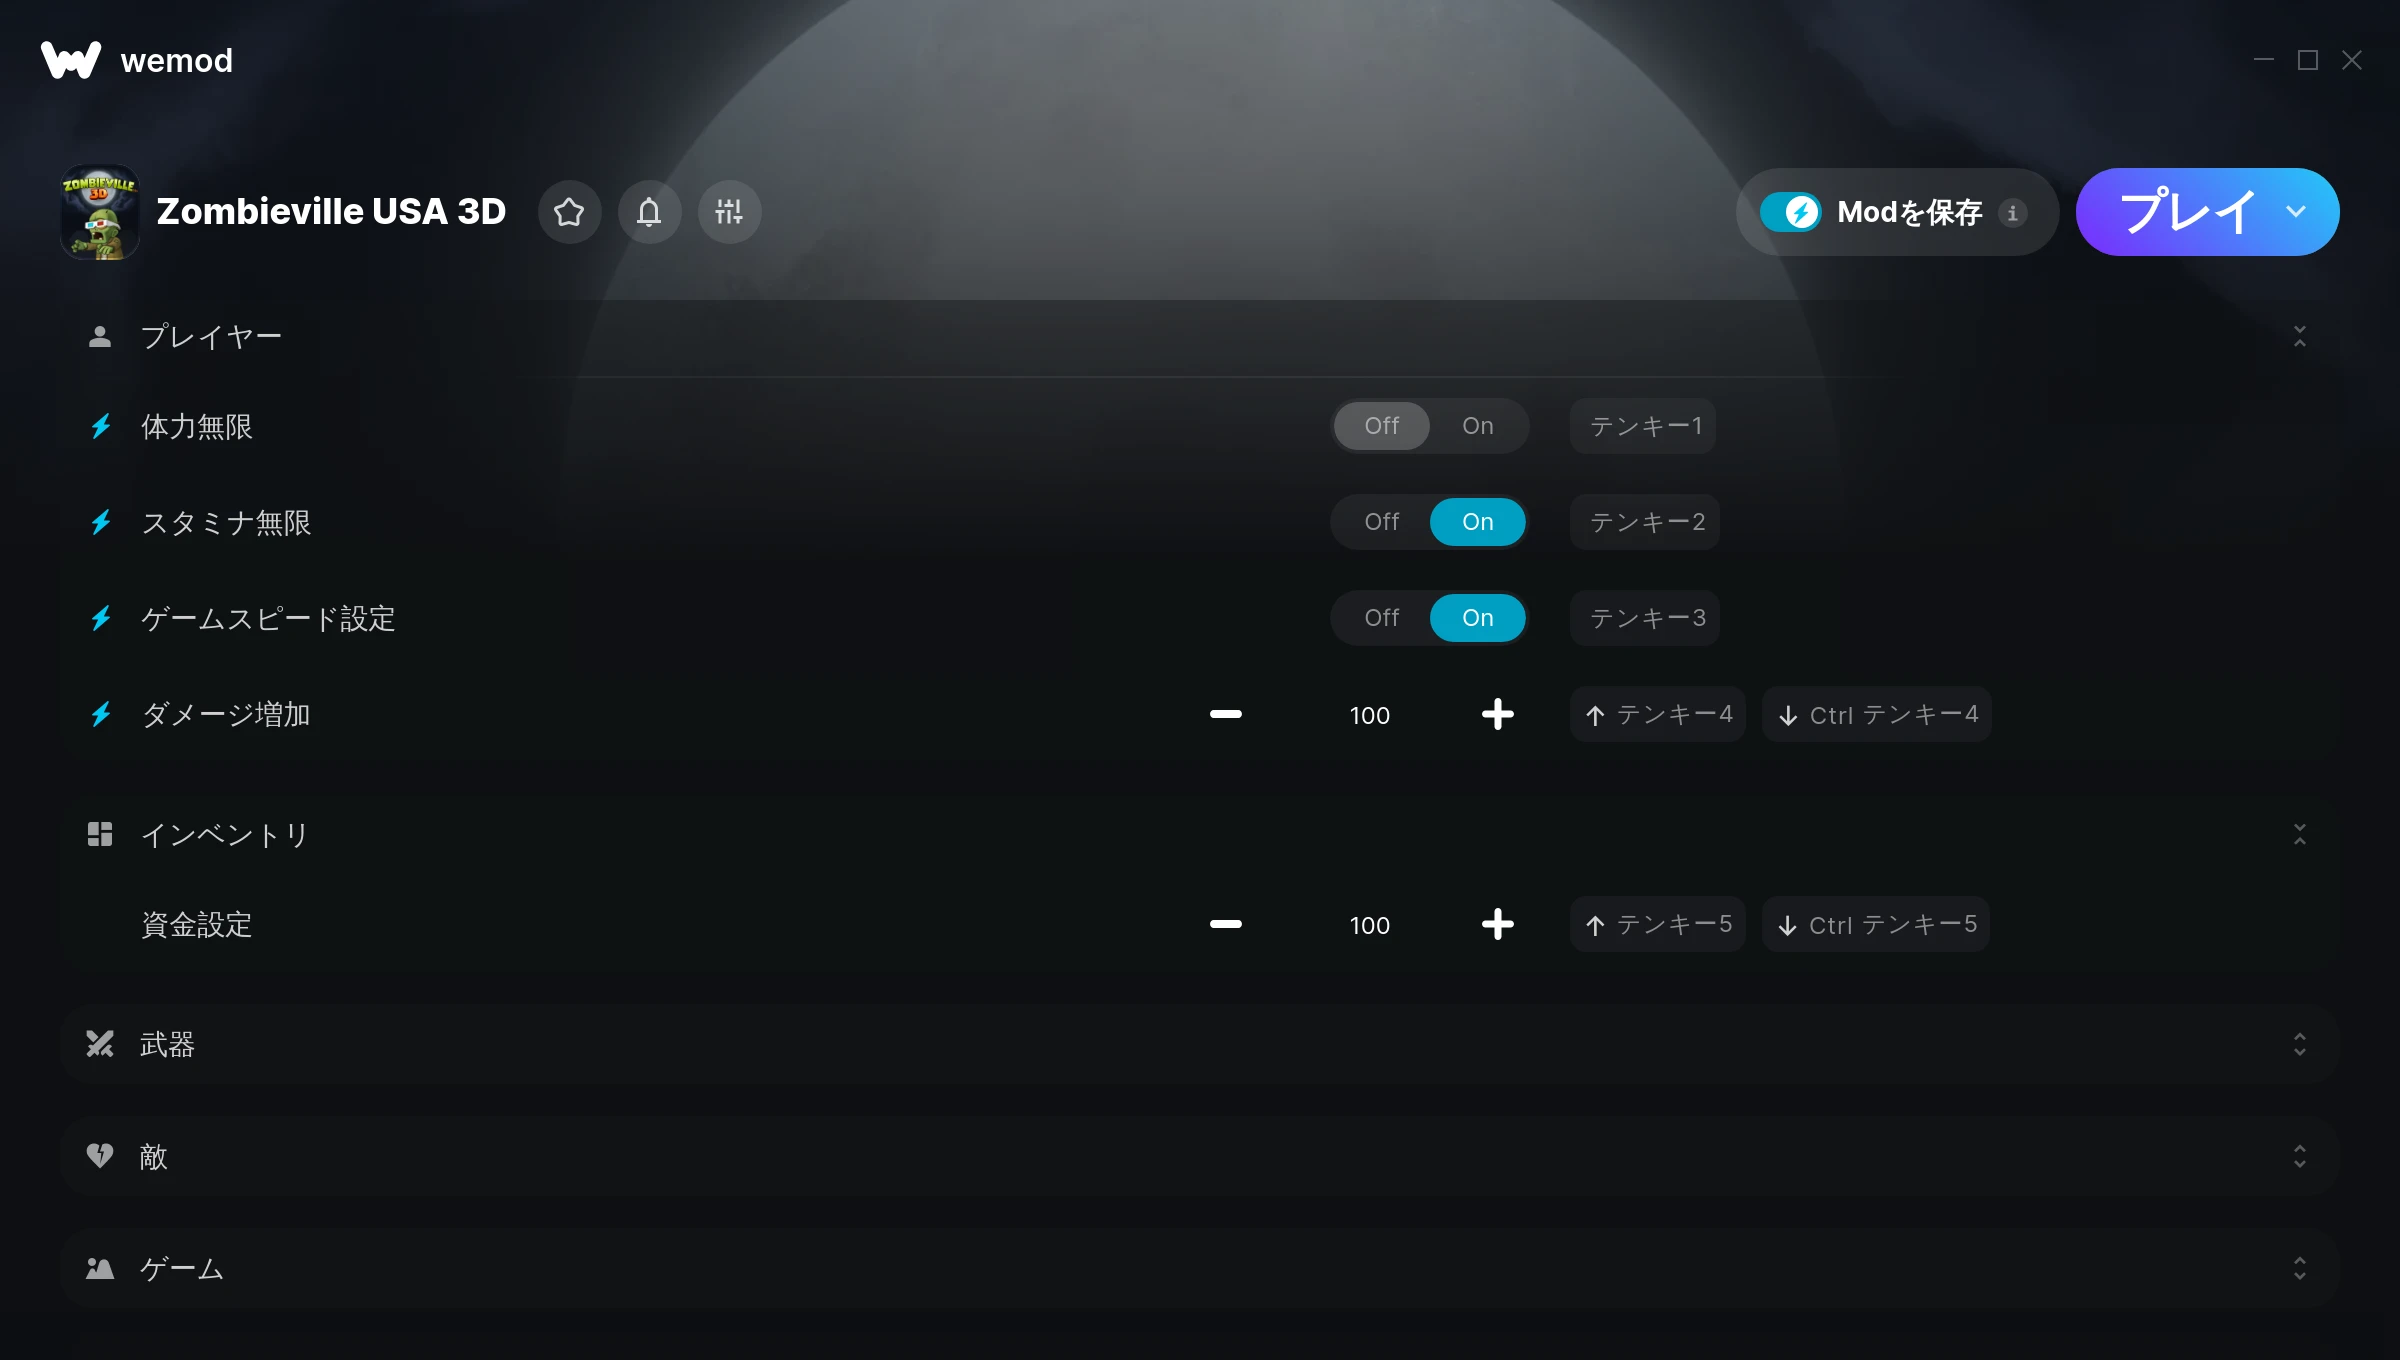Expand the 敵 category
2400x1360 pixels.
(1200, 1156)
